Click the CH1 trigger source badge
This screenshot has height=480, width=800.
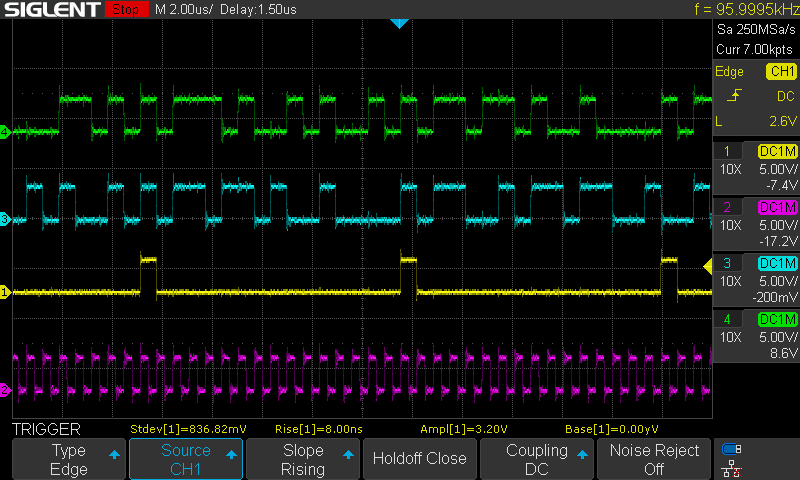coord(781,71)
